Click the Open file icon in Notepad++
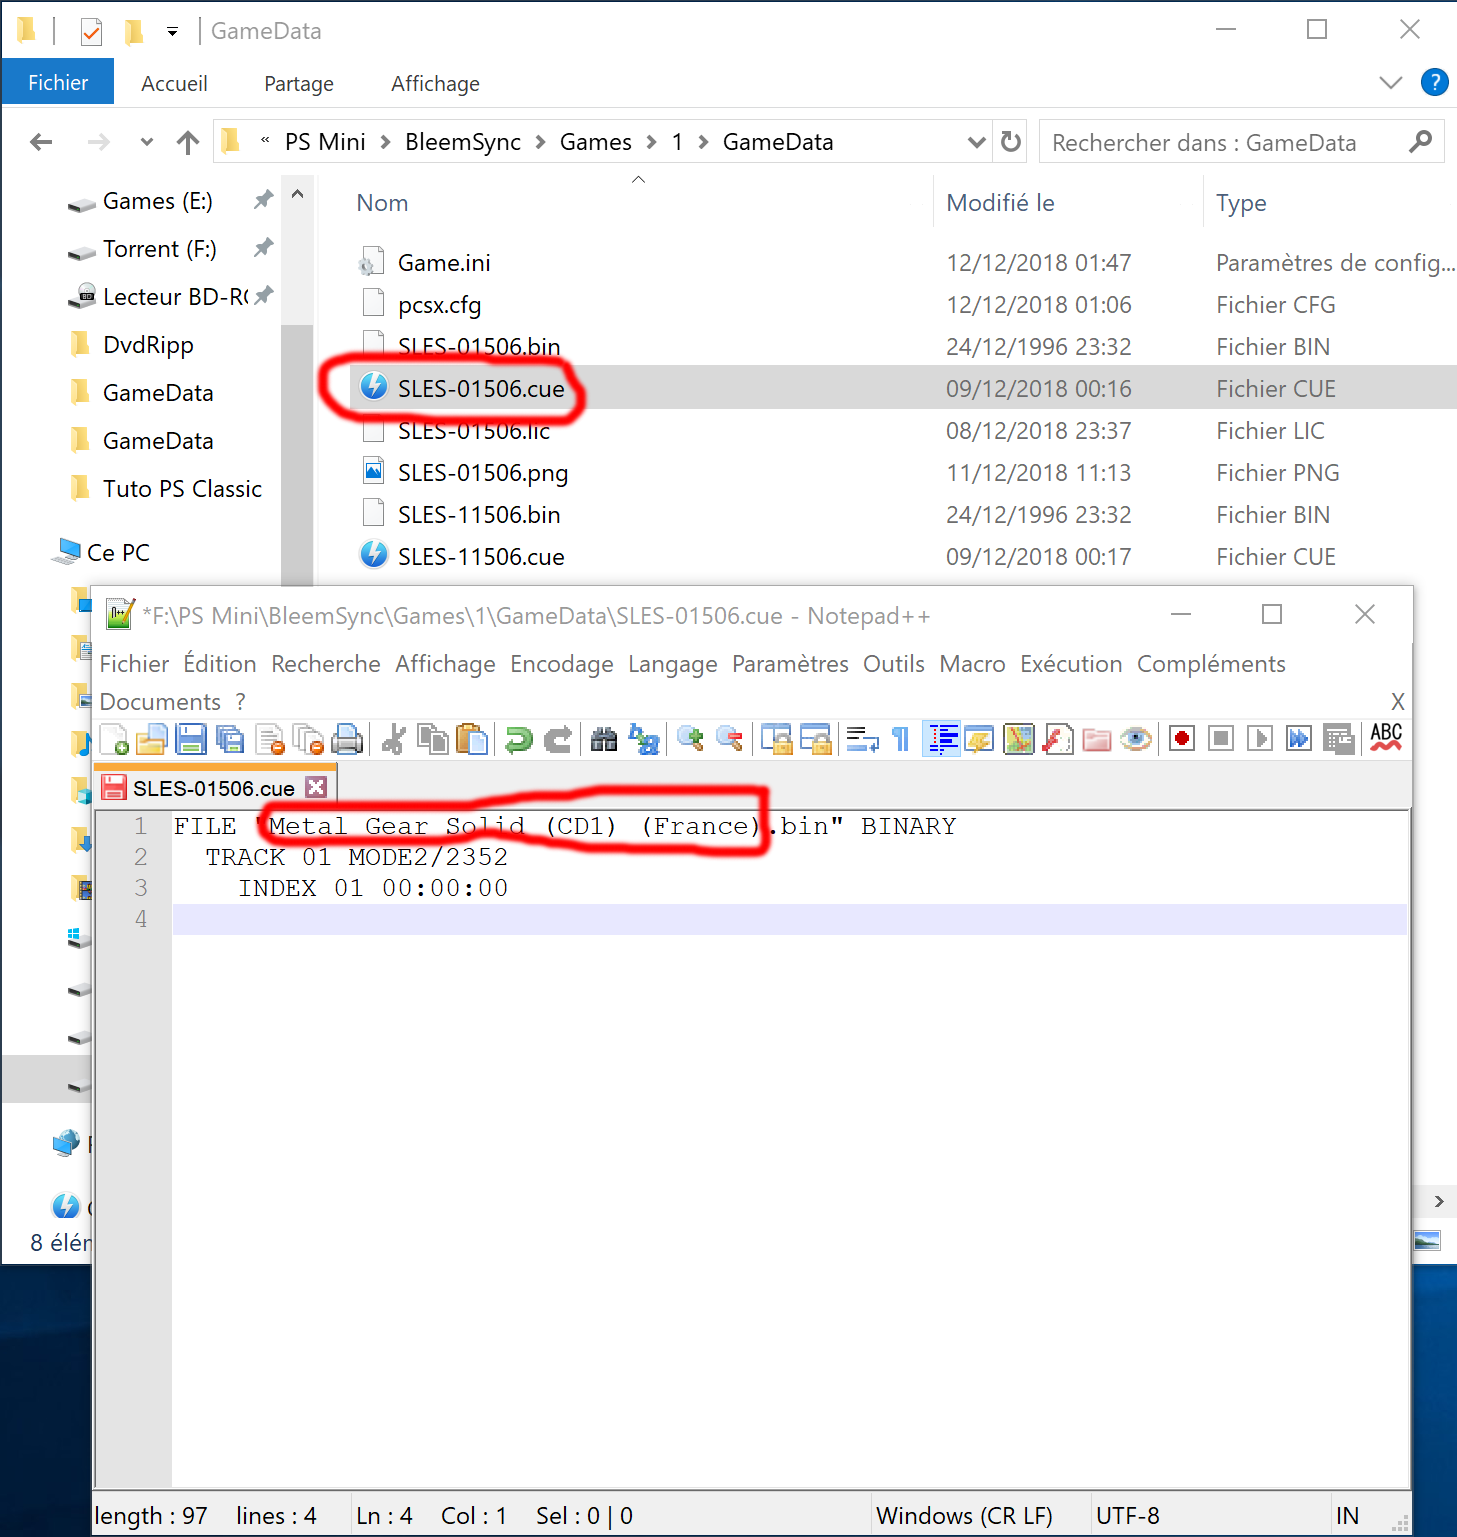The width and height of the screenshot is (1457, 1537). tap(152, 739)
